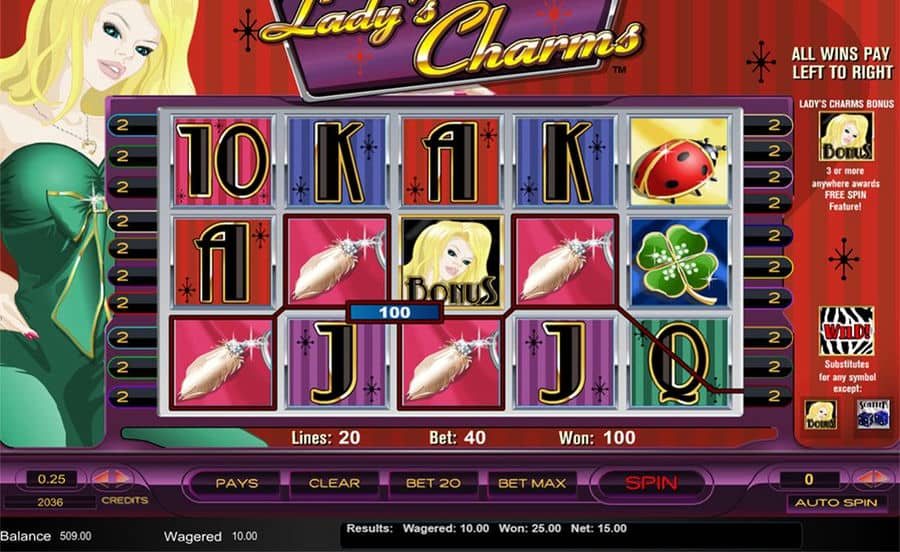Select the bottom-right payline number 2 indicator
Image resolution: width=900 pixels, height=552 pixels.
pos(770,395)
